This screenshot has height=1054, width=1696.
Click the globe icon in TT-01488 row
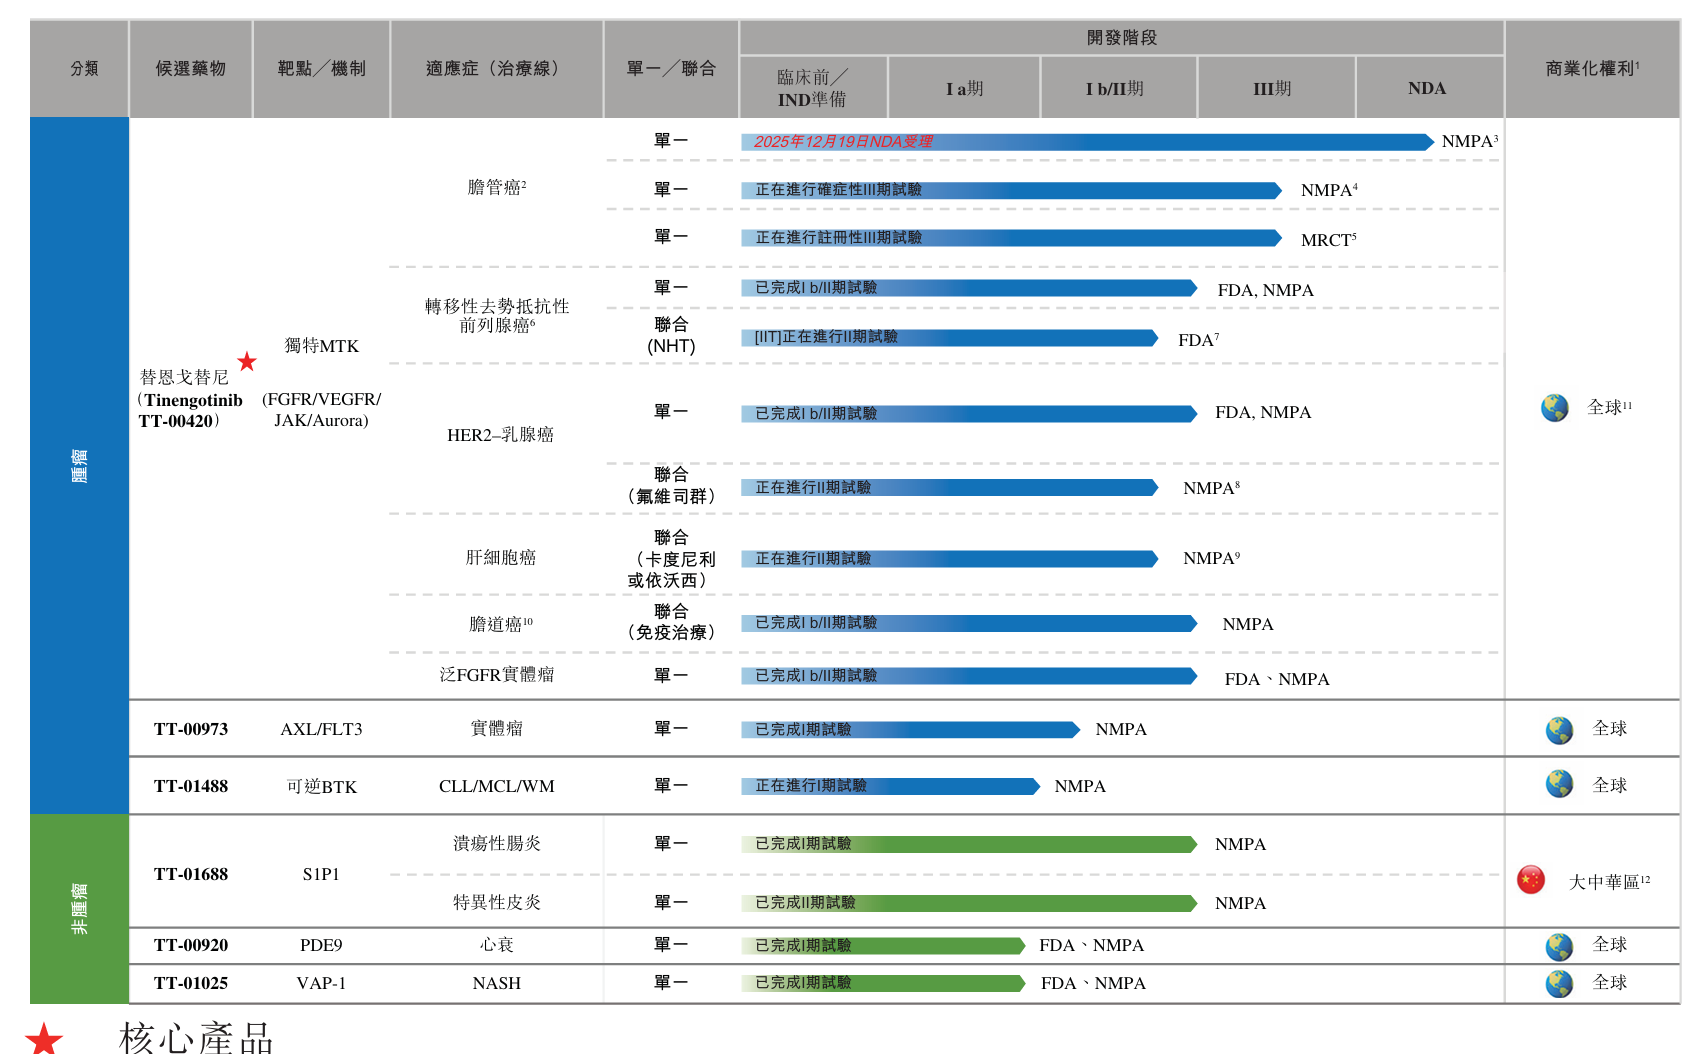1559,784
